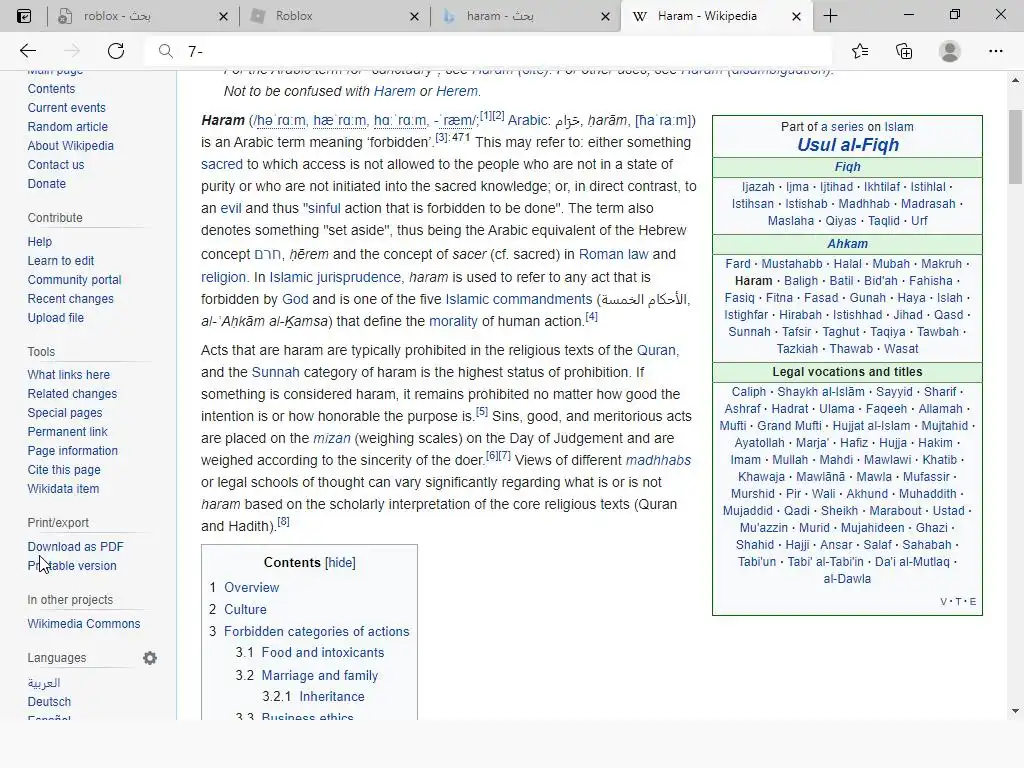Open language settings gear icon
The width and height of the screenshot is (1024, 768).
pos(150,658)
